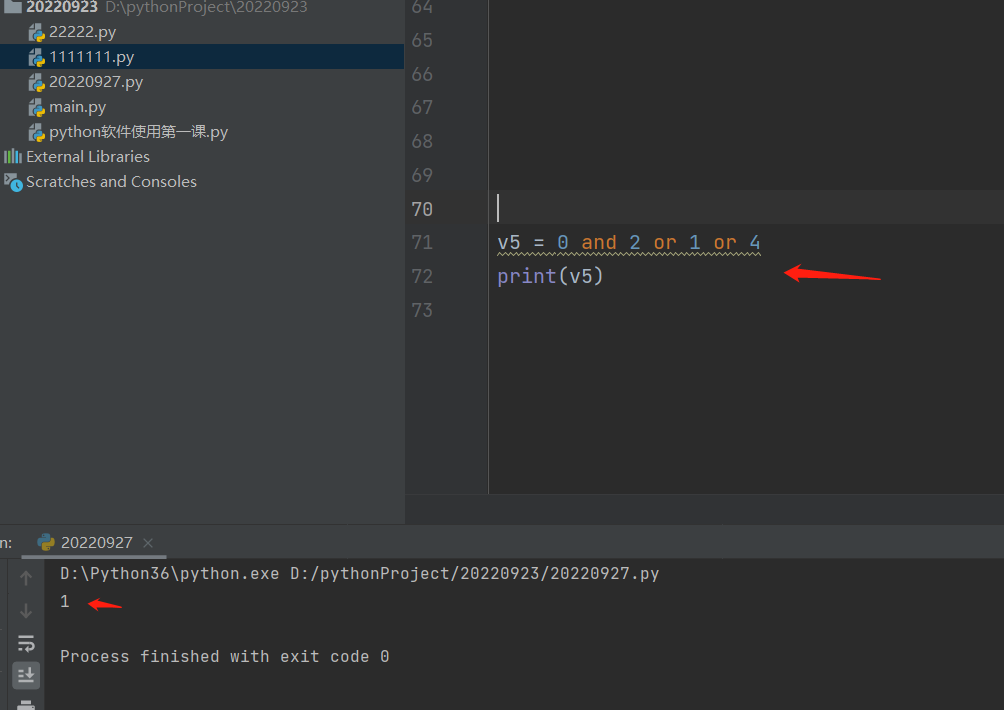Click the print icon in run toolbar
This screenshot has height=710, width=1004.
coord(26,705)
